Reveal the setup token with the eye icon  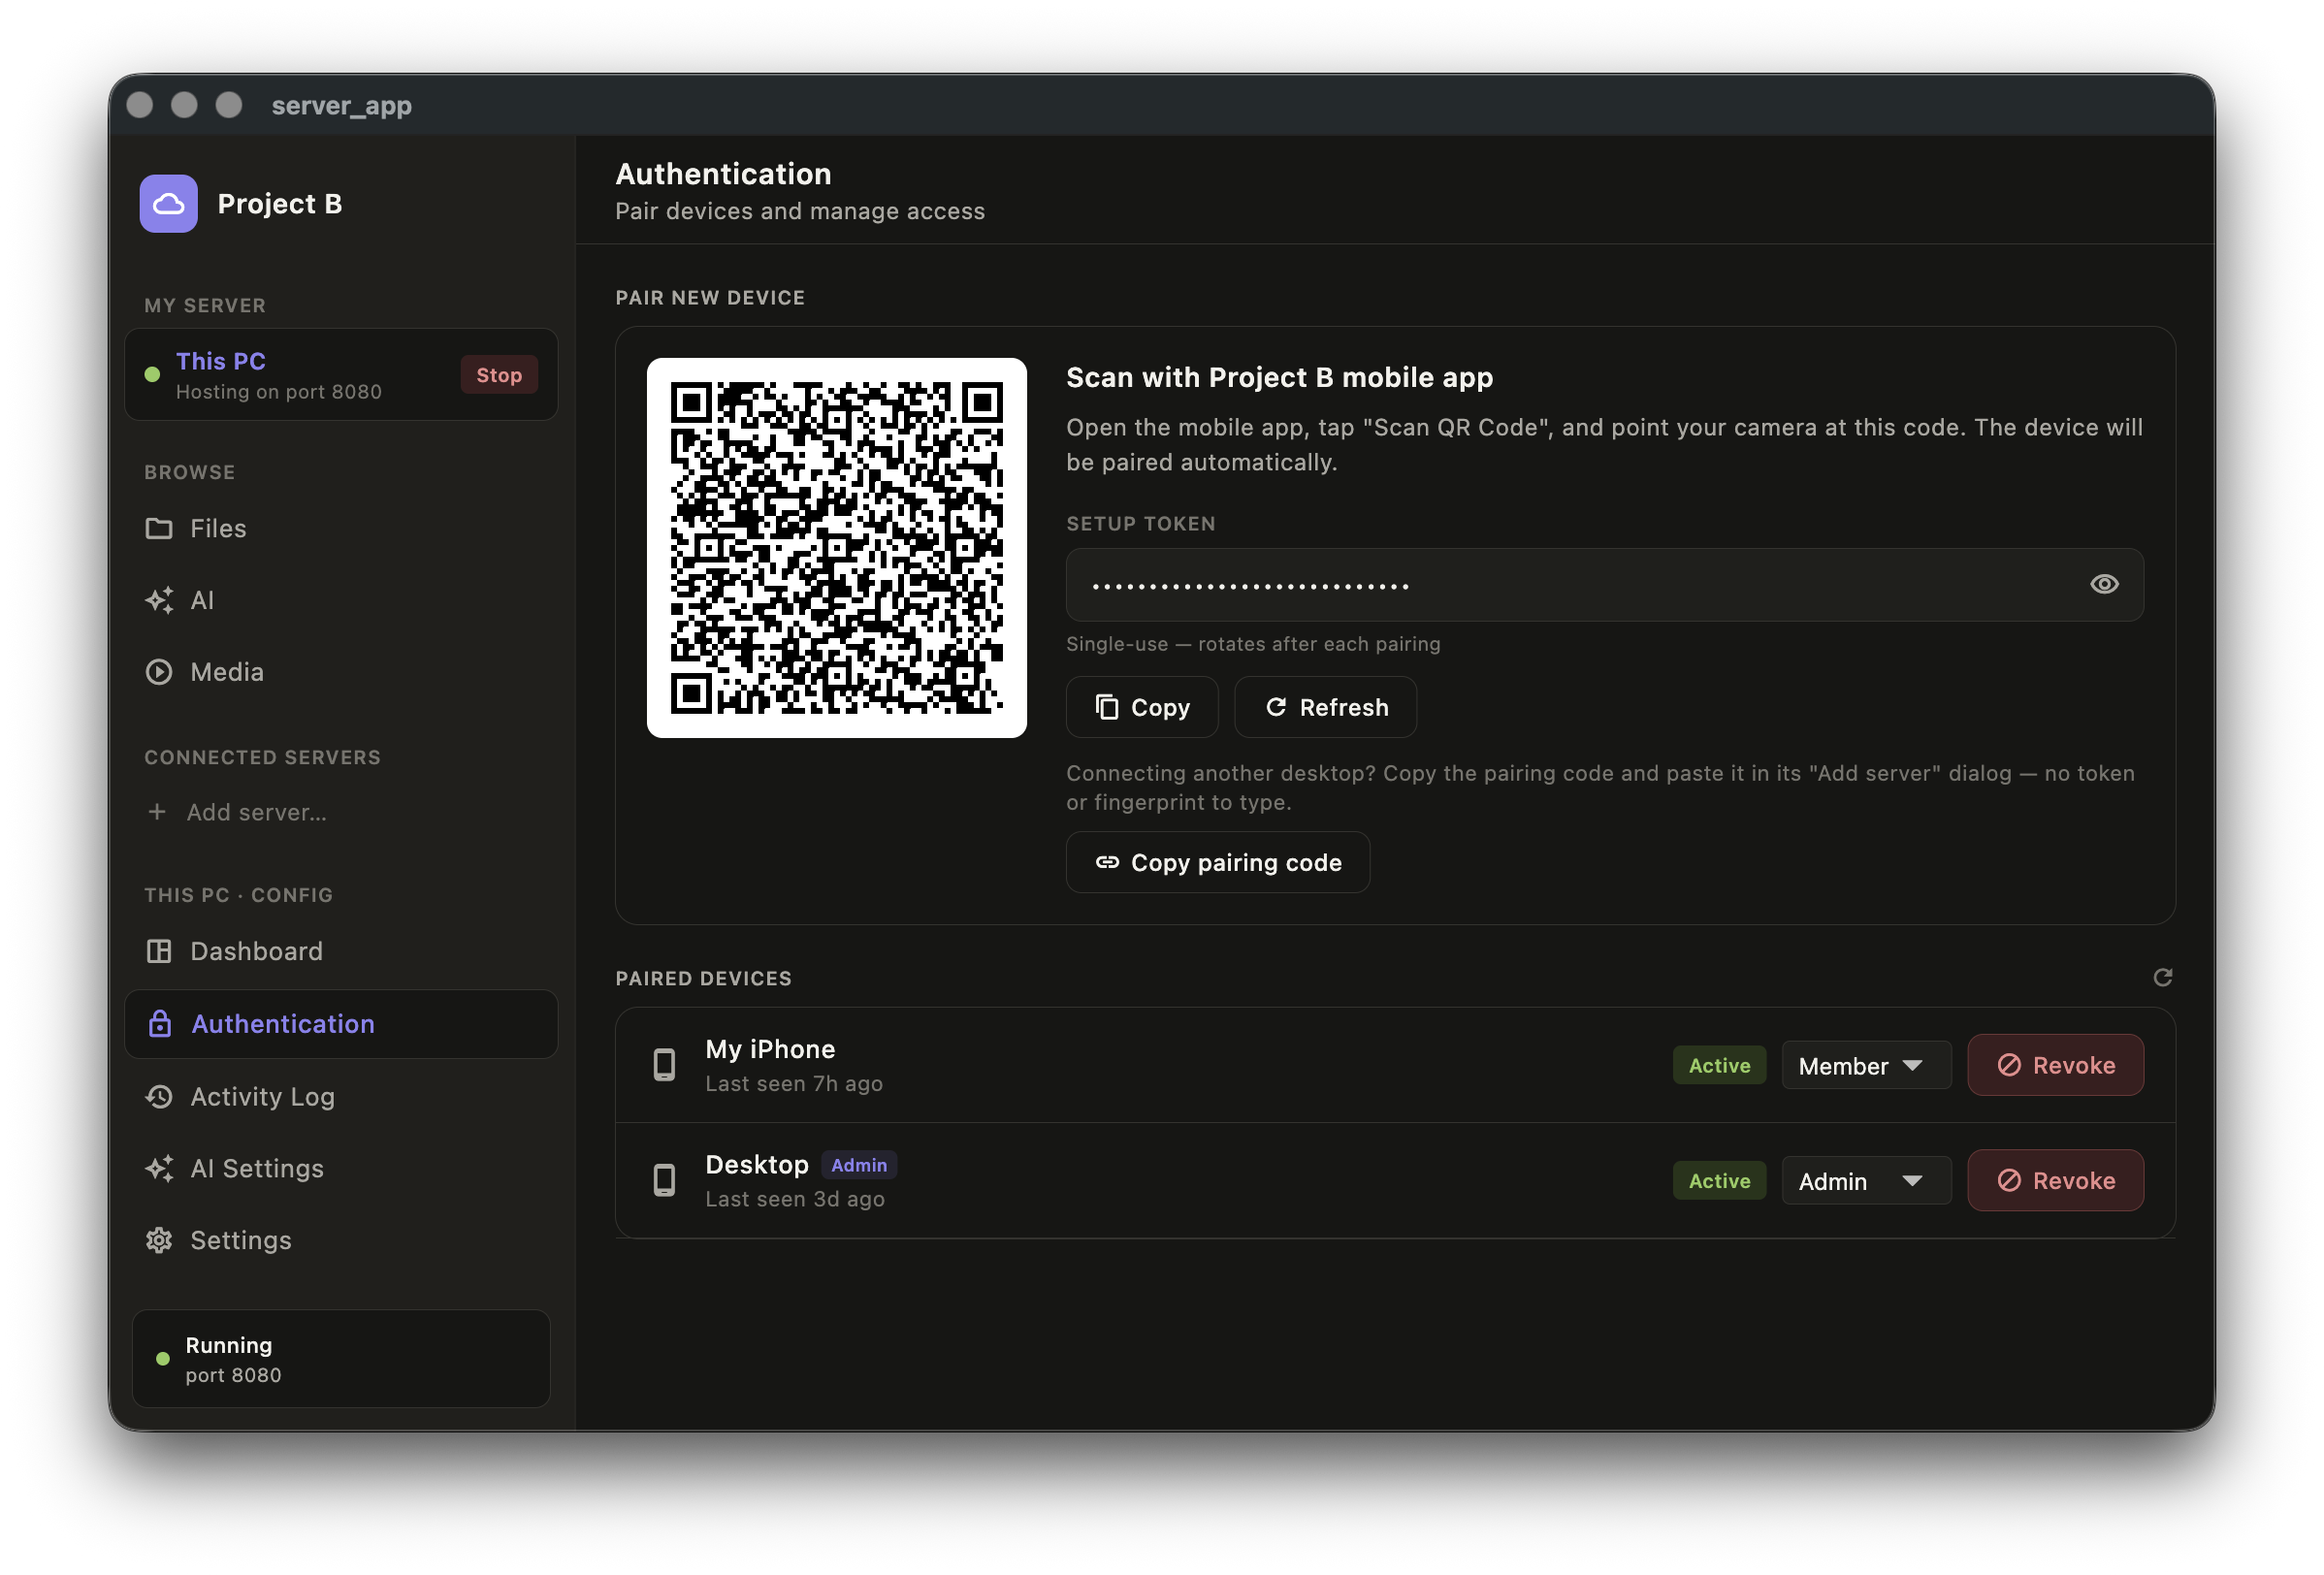tap(2104, 584)
